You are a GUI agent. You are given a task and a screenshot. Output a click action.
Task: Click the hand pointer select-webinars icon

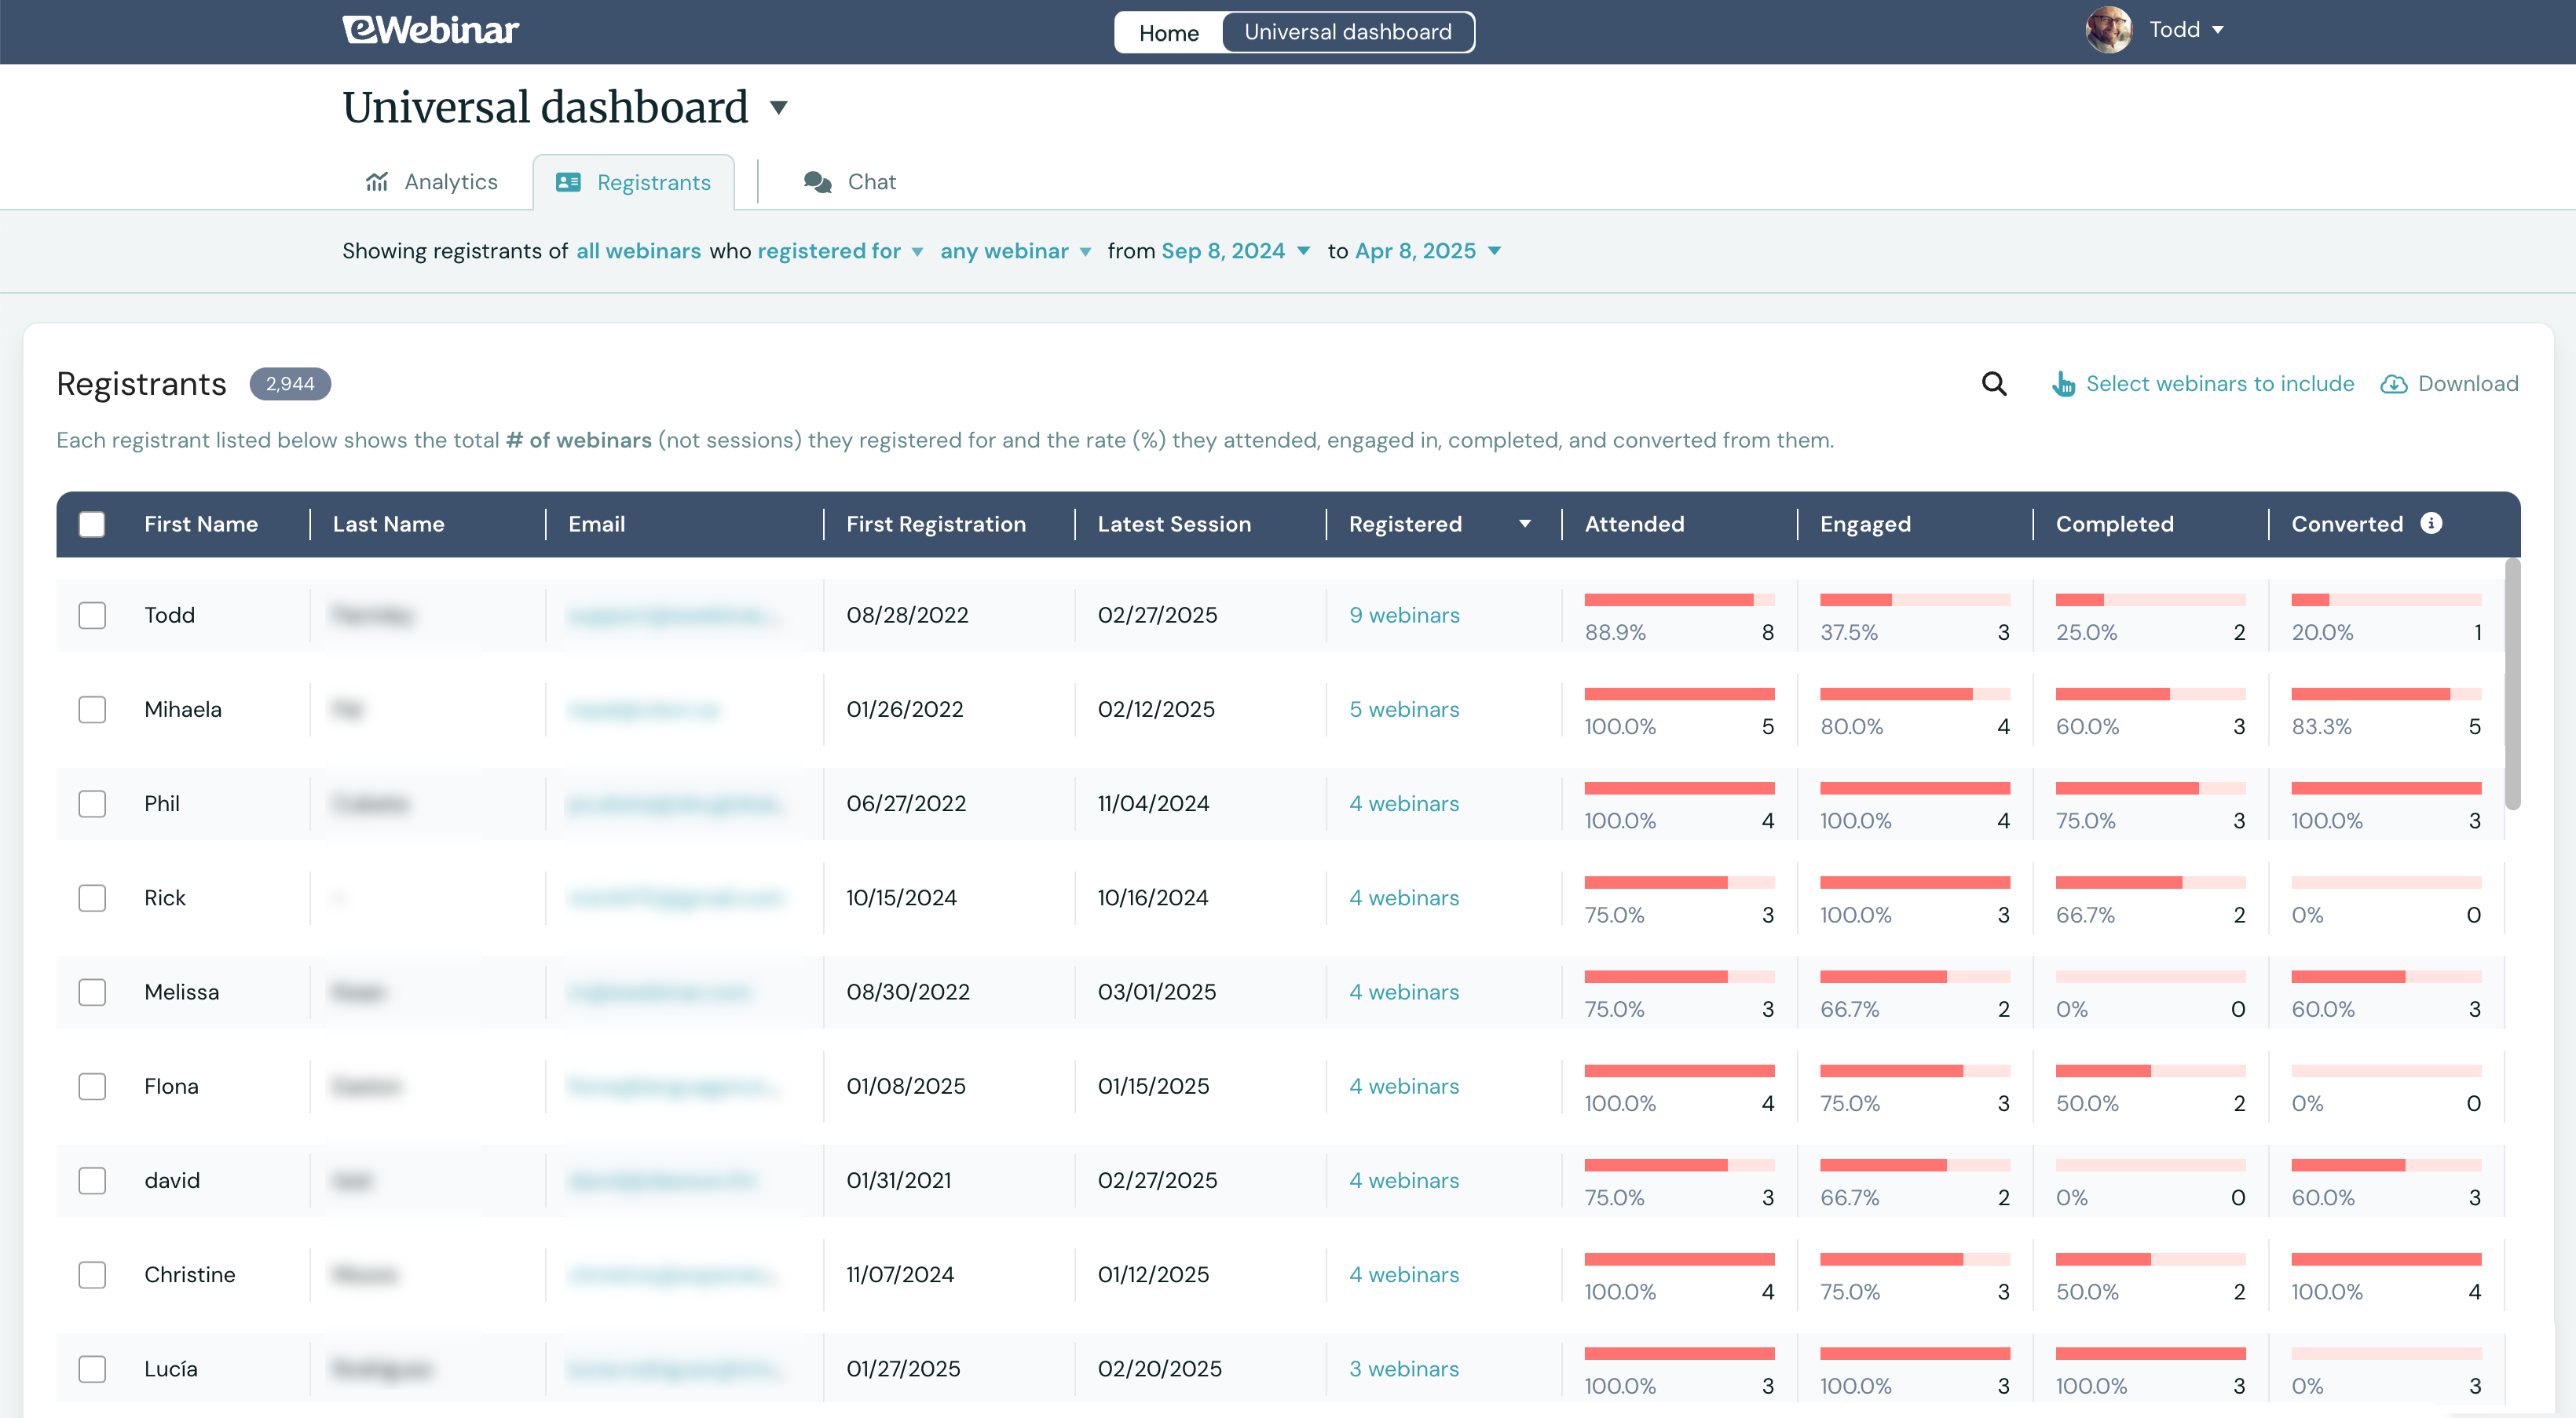(x=2063, y=384)
